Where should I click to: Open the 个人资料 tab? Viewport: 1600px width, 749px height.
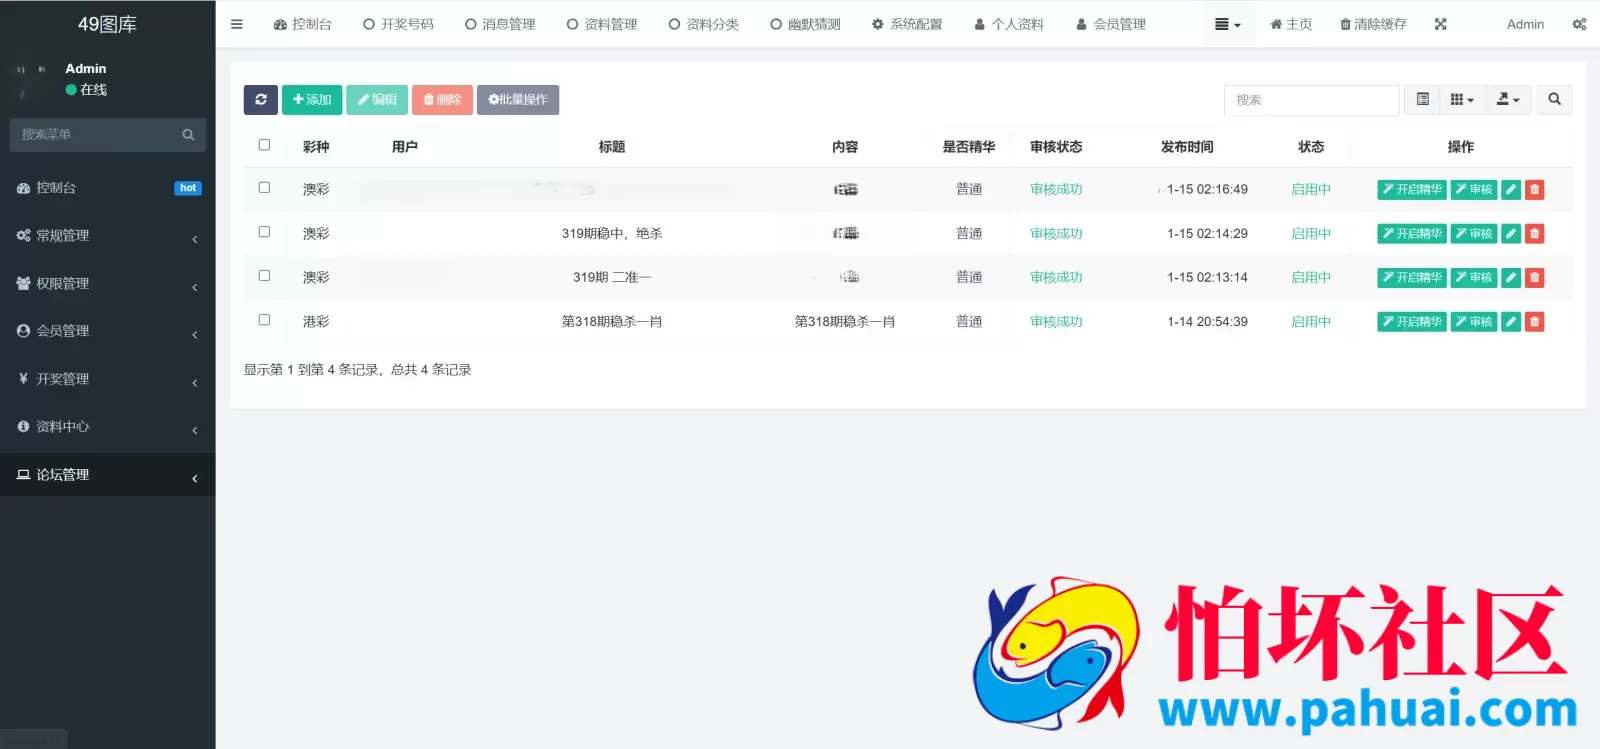(x=1009, y=24)
